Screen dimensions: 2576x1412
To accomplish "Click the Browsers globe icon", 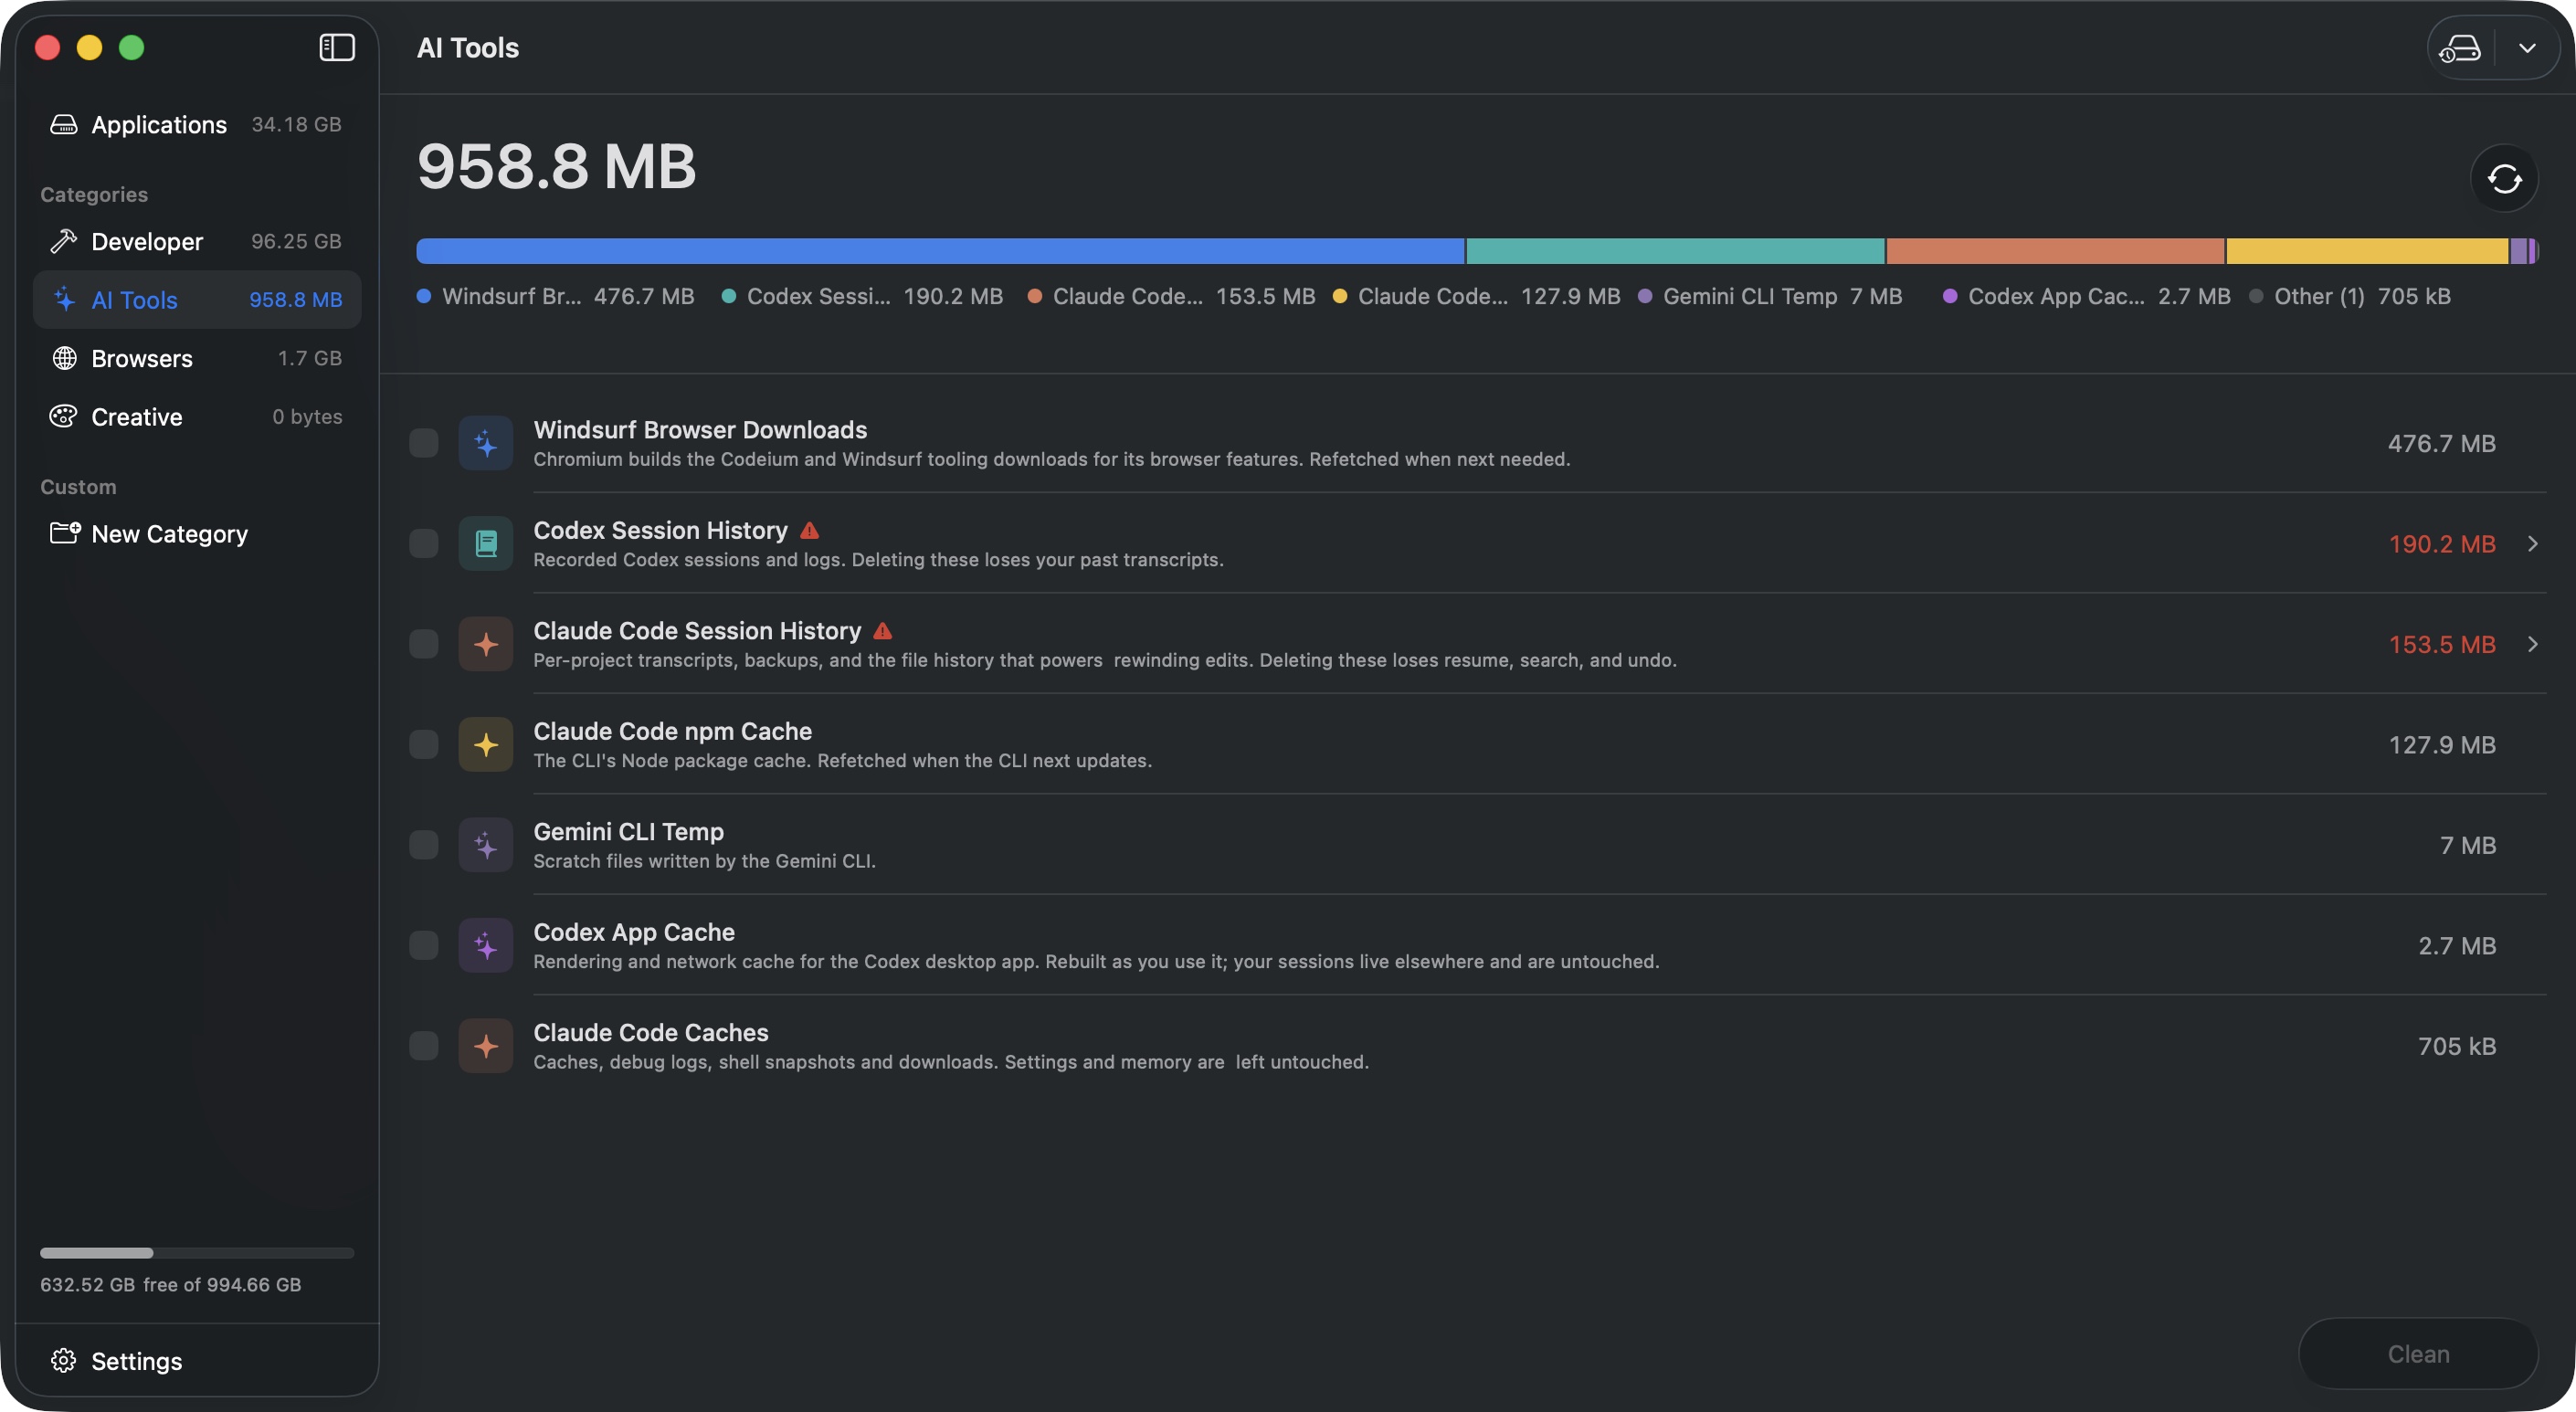I will click(x=64, y=358).
